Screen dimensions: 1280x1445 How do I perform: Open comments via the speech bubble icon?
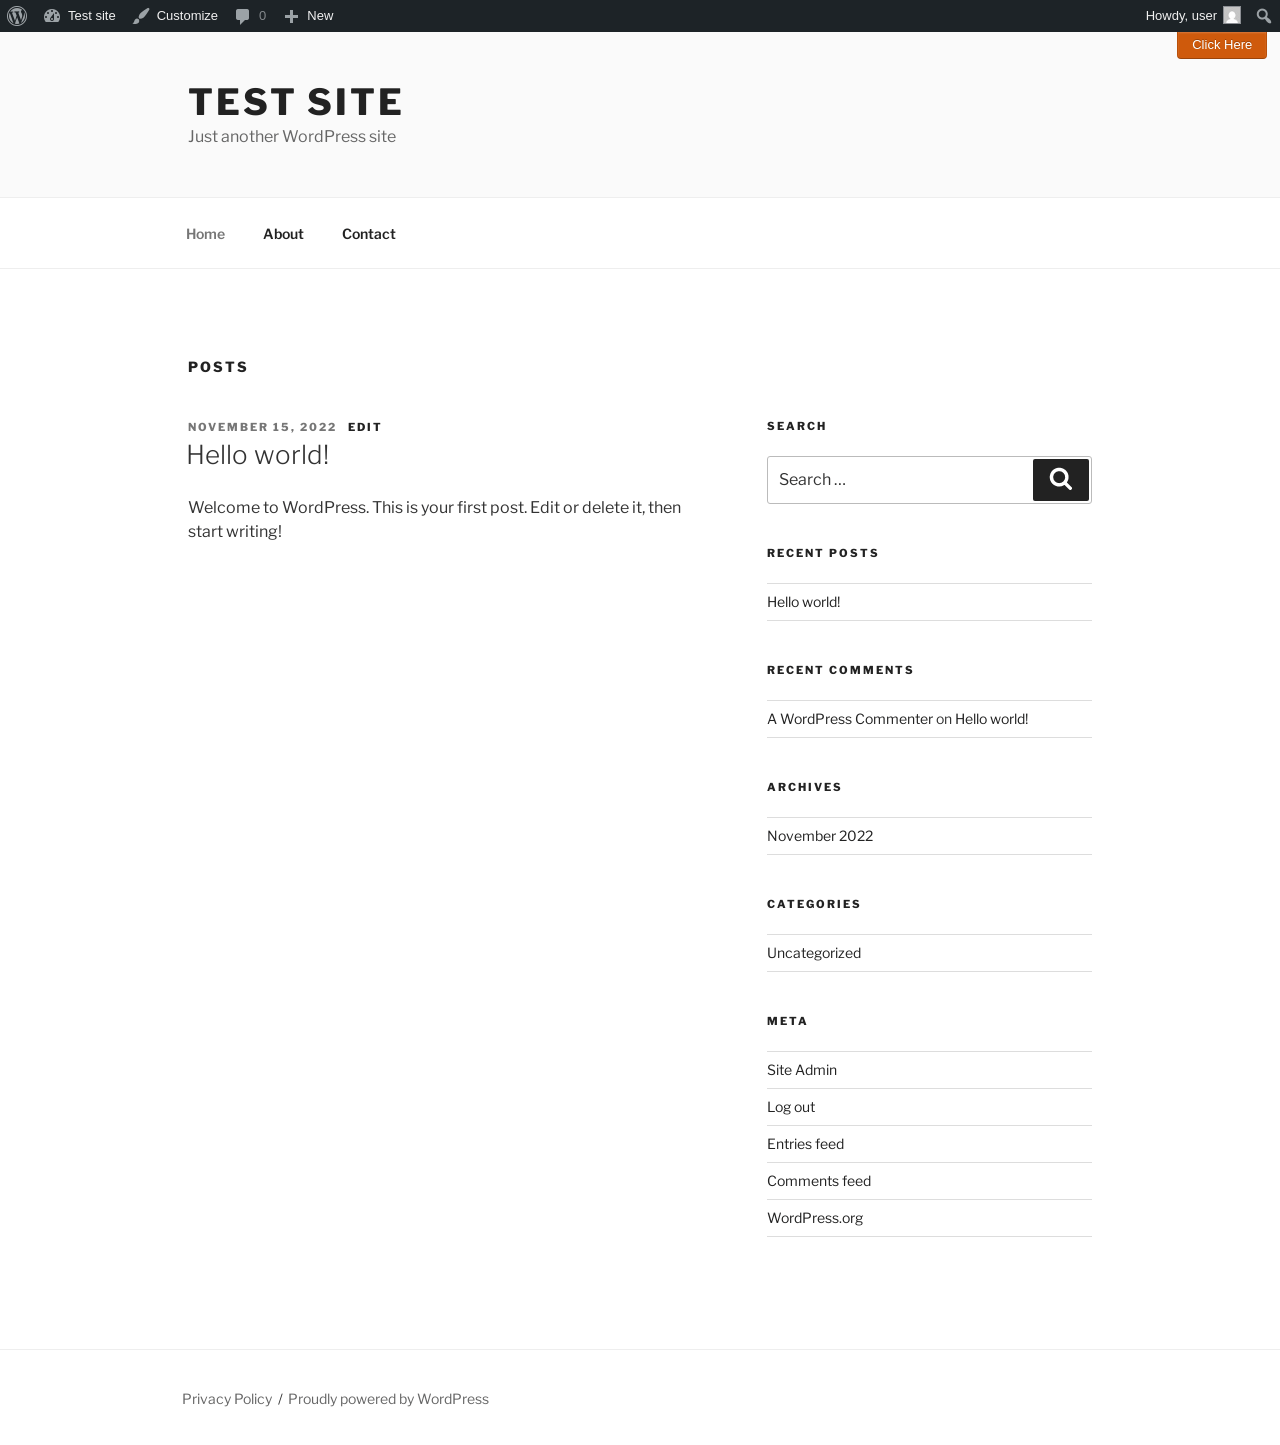242,16
